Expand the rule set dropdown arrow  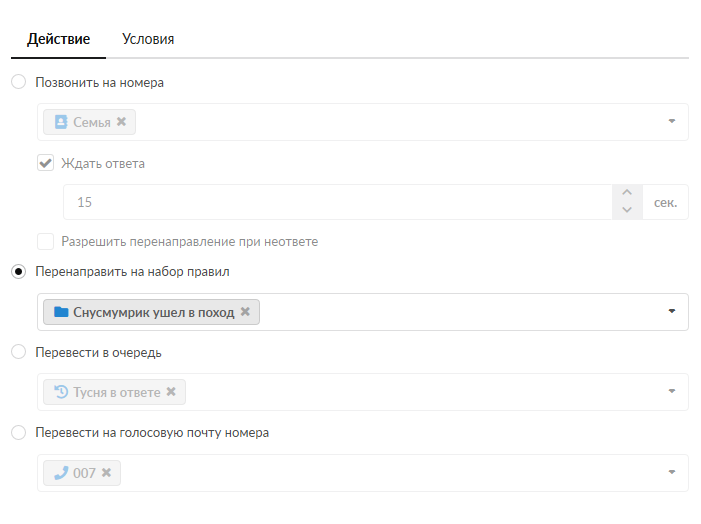672,312
